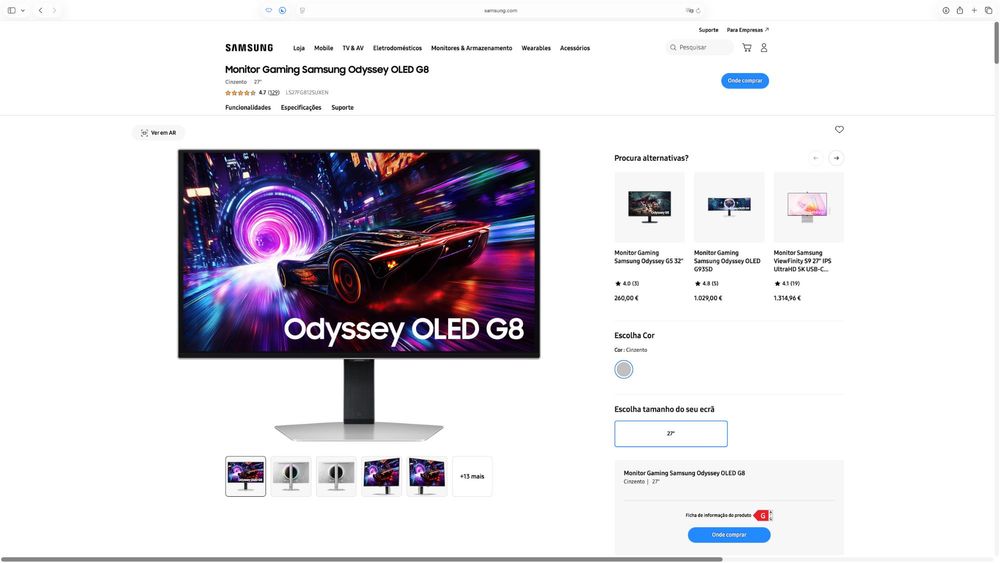The height and width of the screenshot is (563, 1000).
Task: Click the vertical page scrollbar
Action: click(x=996, y=43)
